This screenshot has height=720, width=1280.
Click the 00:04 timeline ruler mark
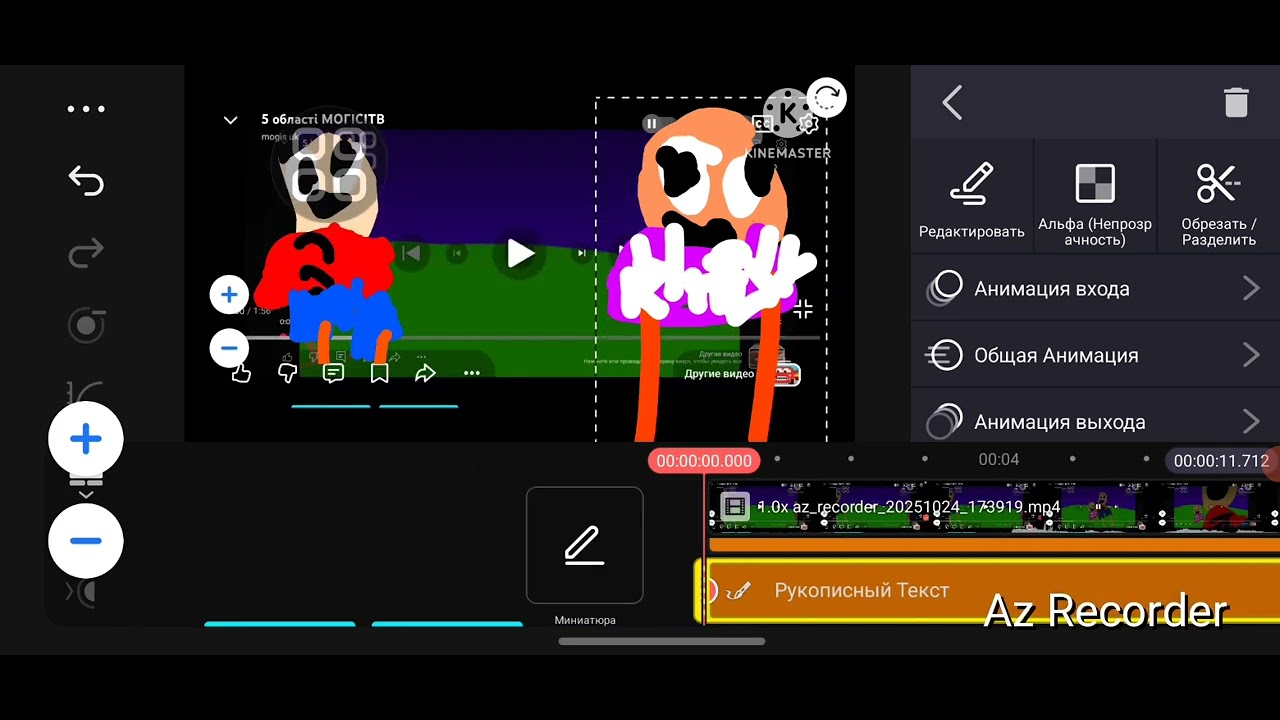pos(999,460)
